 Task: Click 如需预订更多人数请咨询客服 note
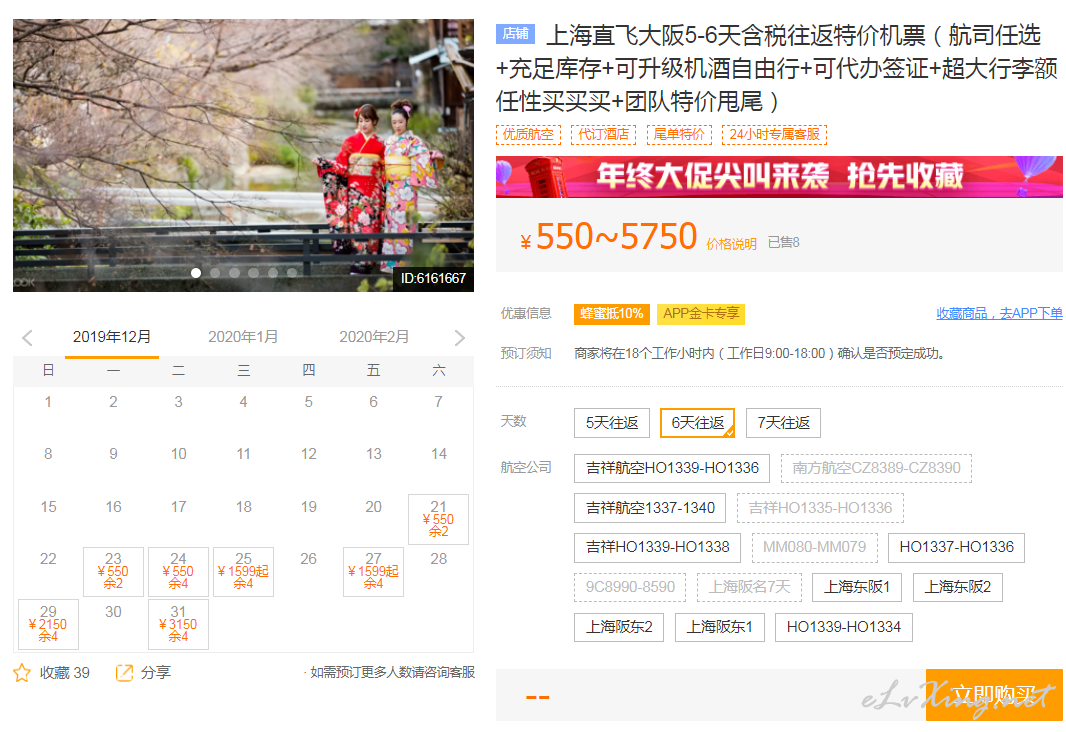[x=390, y=672]
